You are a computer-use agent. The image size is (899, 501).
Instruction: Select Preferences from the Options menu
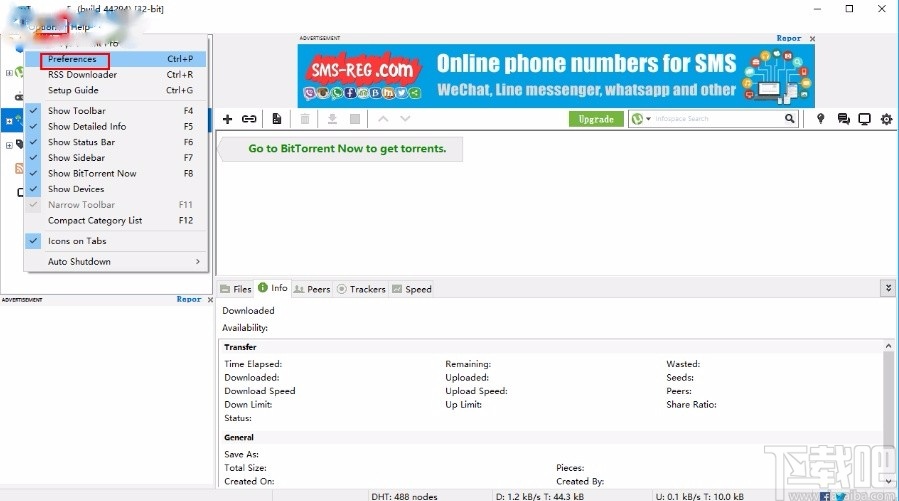73,59
